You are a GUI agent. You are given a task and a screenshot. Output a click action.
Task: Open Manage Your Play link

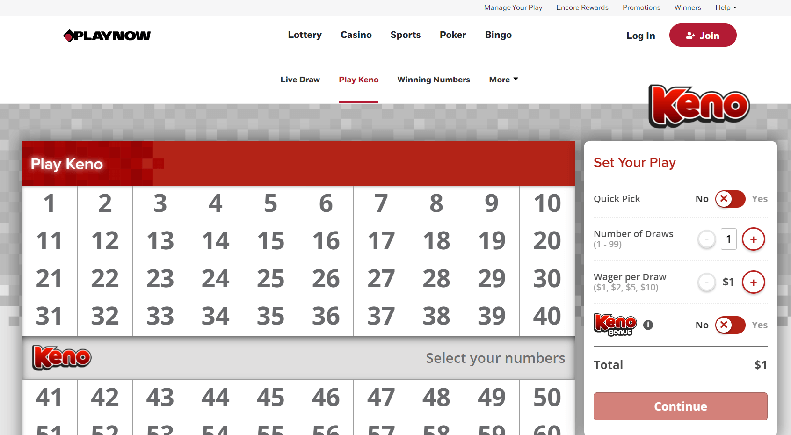click(x=514, y=8)
